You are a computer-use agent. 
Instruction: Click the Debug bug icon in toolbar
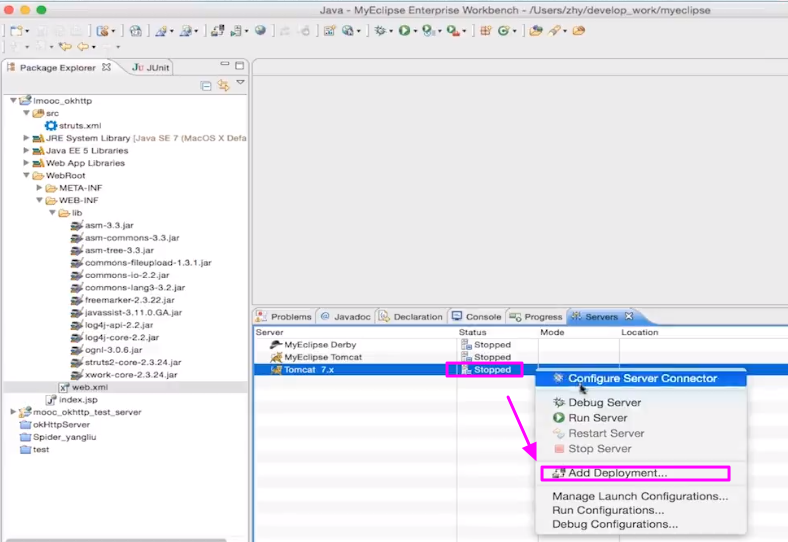point(380,31)
